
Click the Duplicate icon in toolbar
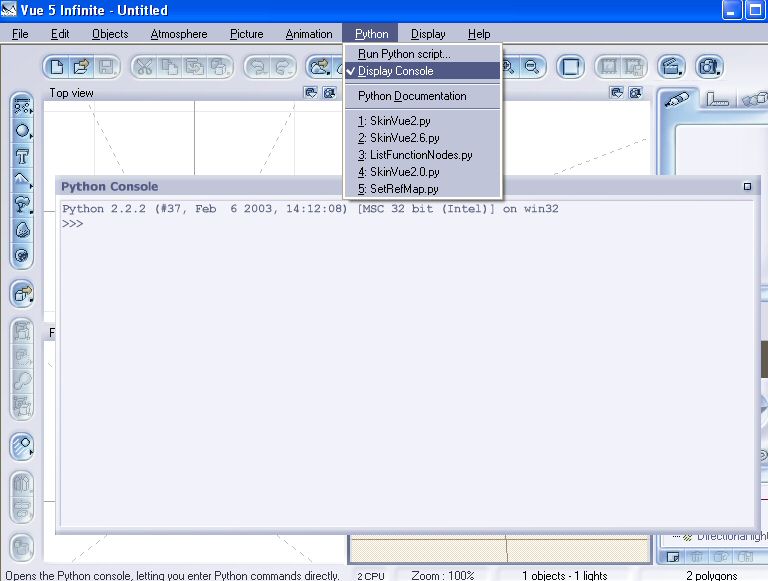219,67
